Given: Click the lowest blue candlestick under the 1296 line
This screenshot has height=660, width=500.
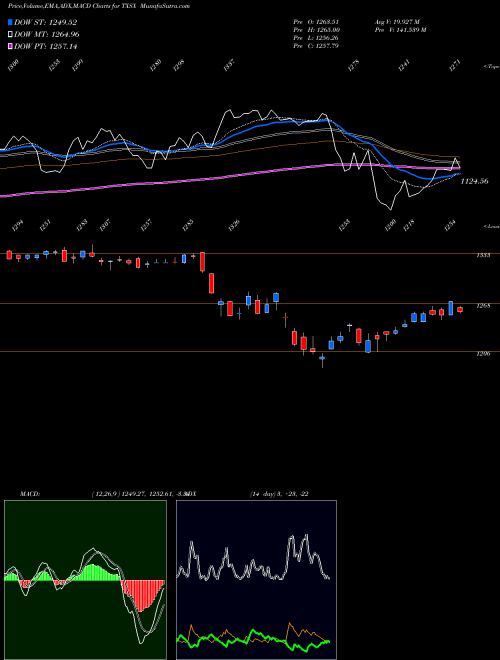Looking at the screenshot, I should pyautogui.click(x=322, y=359).
